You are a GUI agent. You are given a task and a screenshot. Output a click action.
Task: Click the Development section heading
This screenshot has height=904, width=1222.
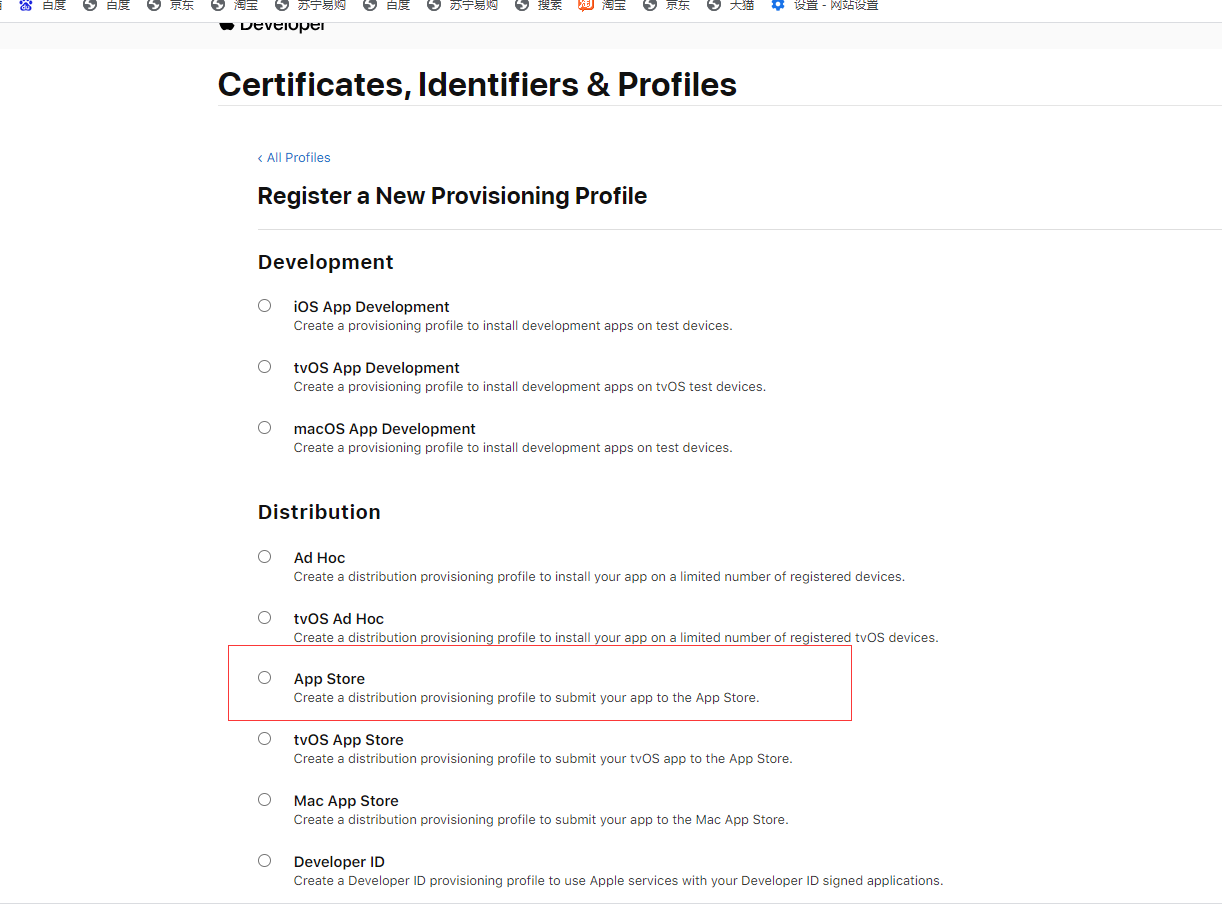[326, 262]
